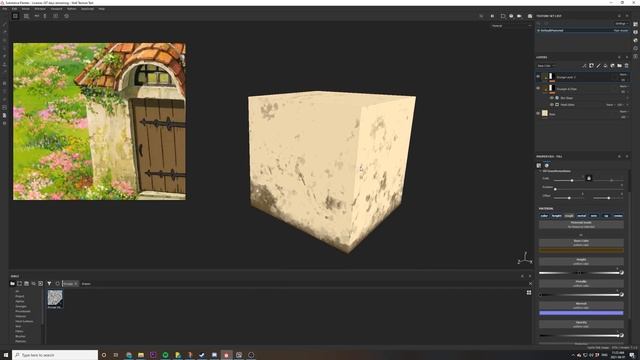Hide the second Grunge fill layer
Image resolution: width=640 pixels, height=360 pixels.
tap(538, 88)
